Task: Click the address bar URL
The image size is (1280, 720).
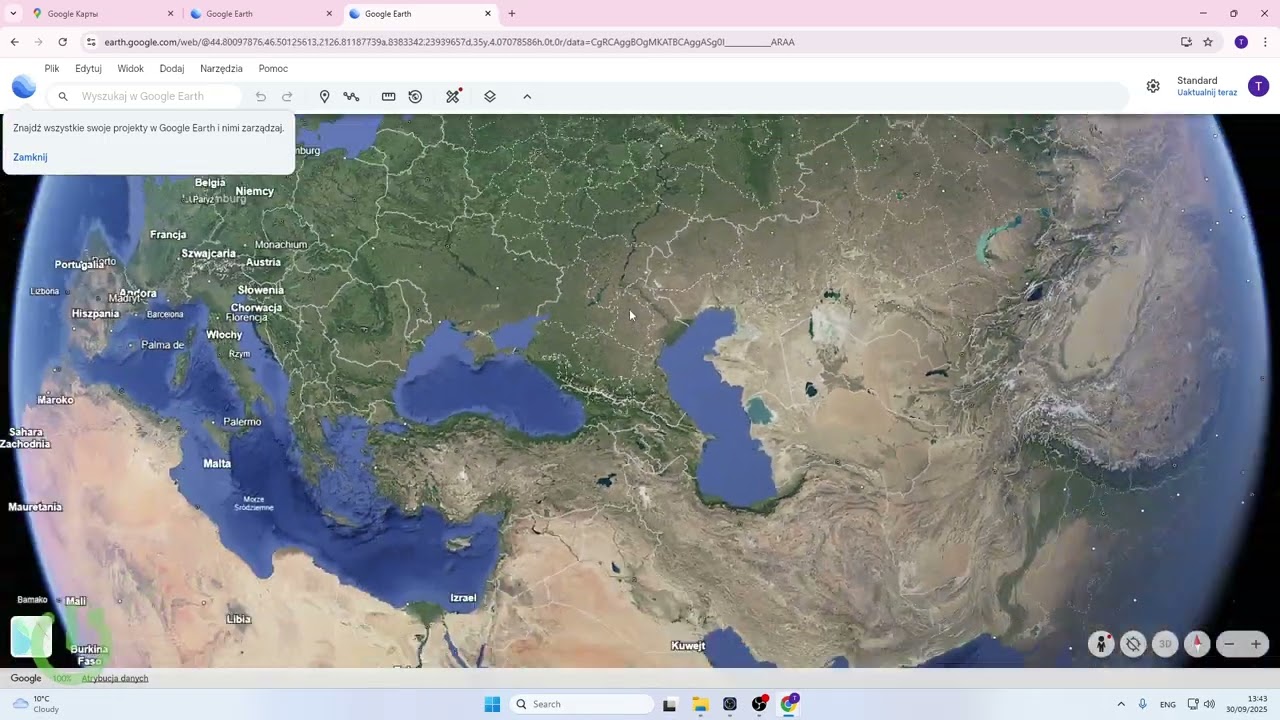Action: click(449, 42)
